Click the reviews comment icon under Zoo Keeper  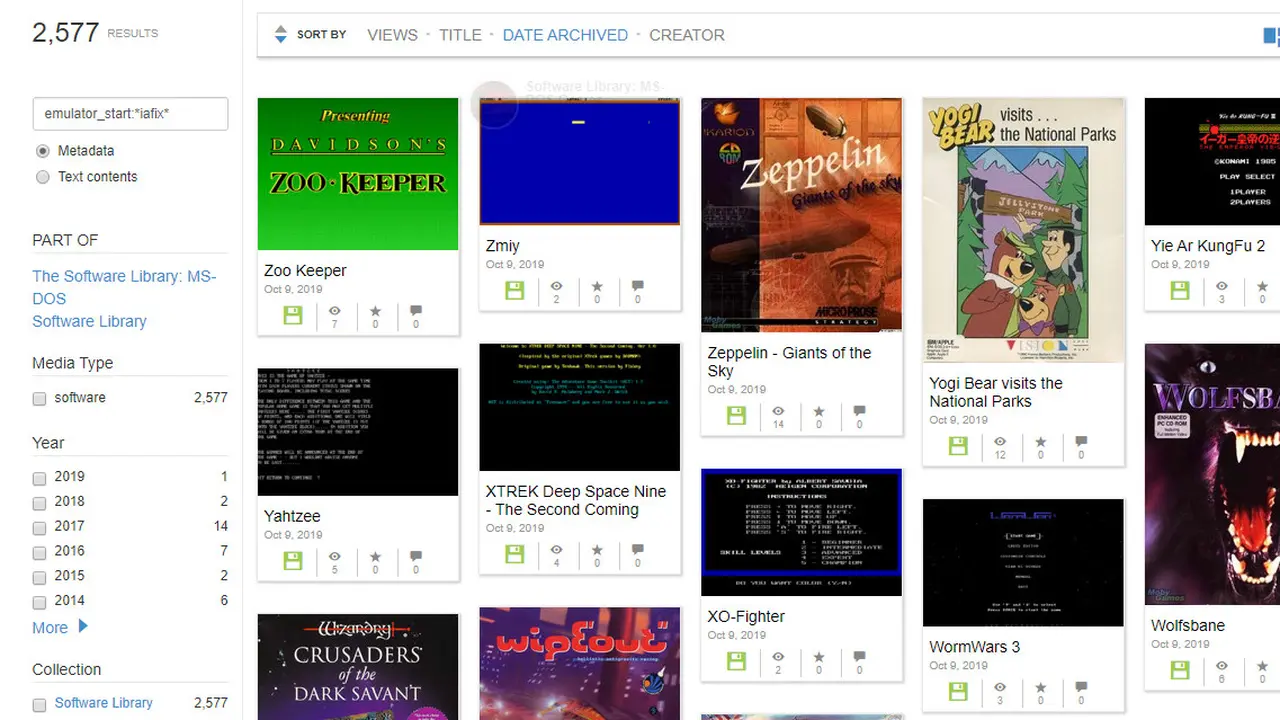[x=416, y=311]
